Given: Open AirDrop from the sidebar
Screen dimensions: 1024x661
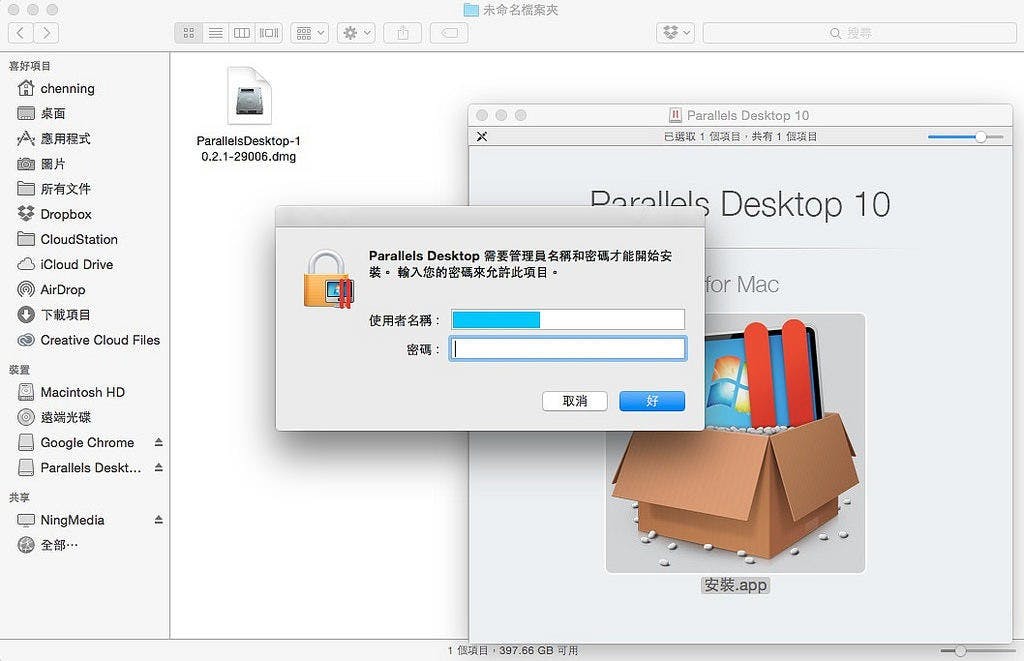Looking at the screenshot, I should pos(62,290).
